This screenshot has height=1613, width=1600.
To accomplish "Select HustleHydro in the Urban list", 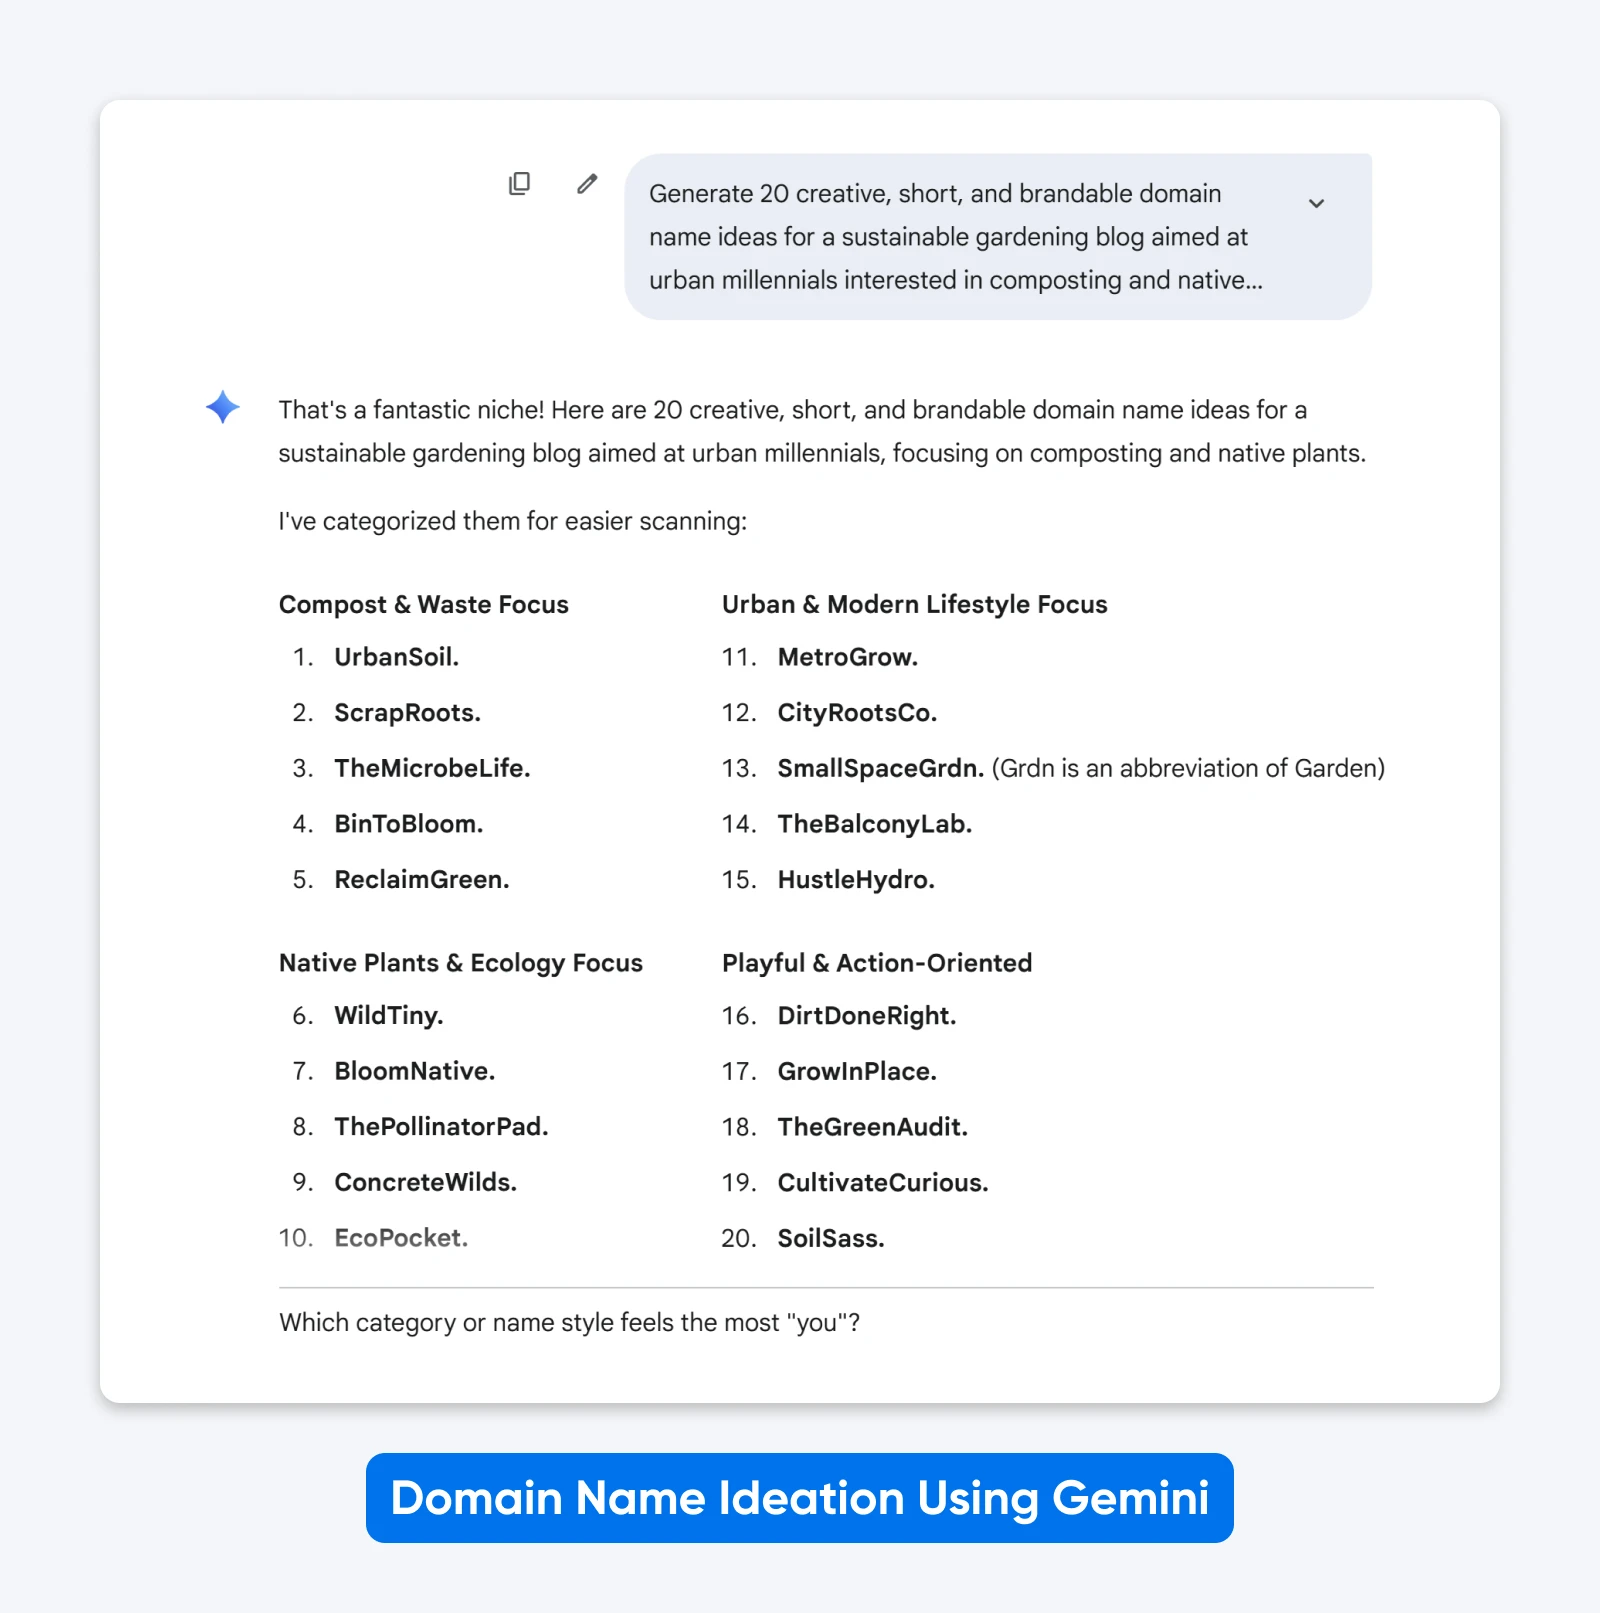I will click(x=854, y=880).
